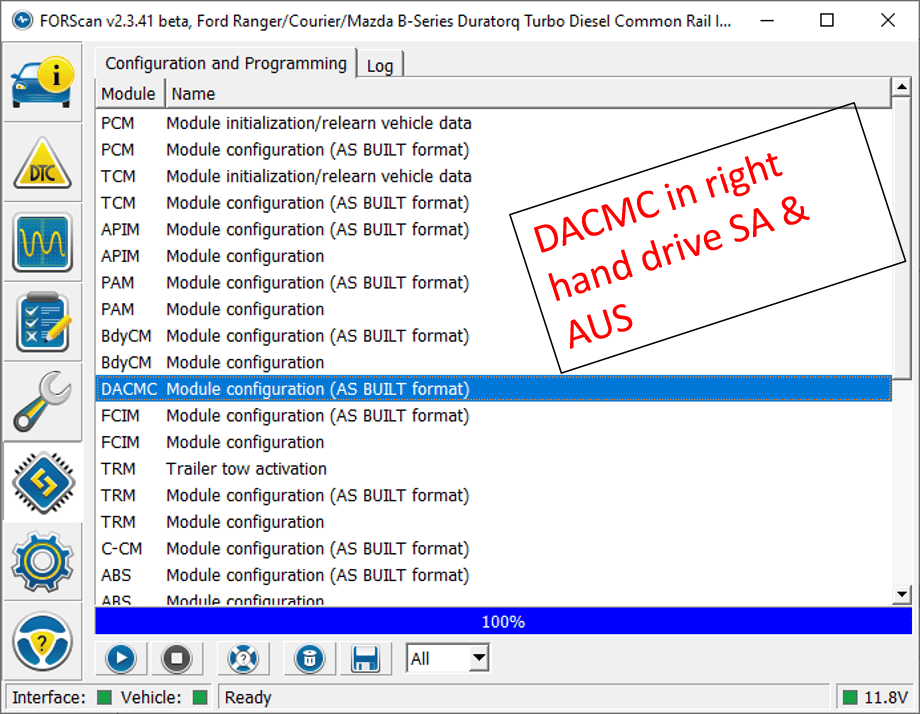Select the Configuration and Programming tab
920x714 pixels.
[226, 63]
